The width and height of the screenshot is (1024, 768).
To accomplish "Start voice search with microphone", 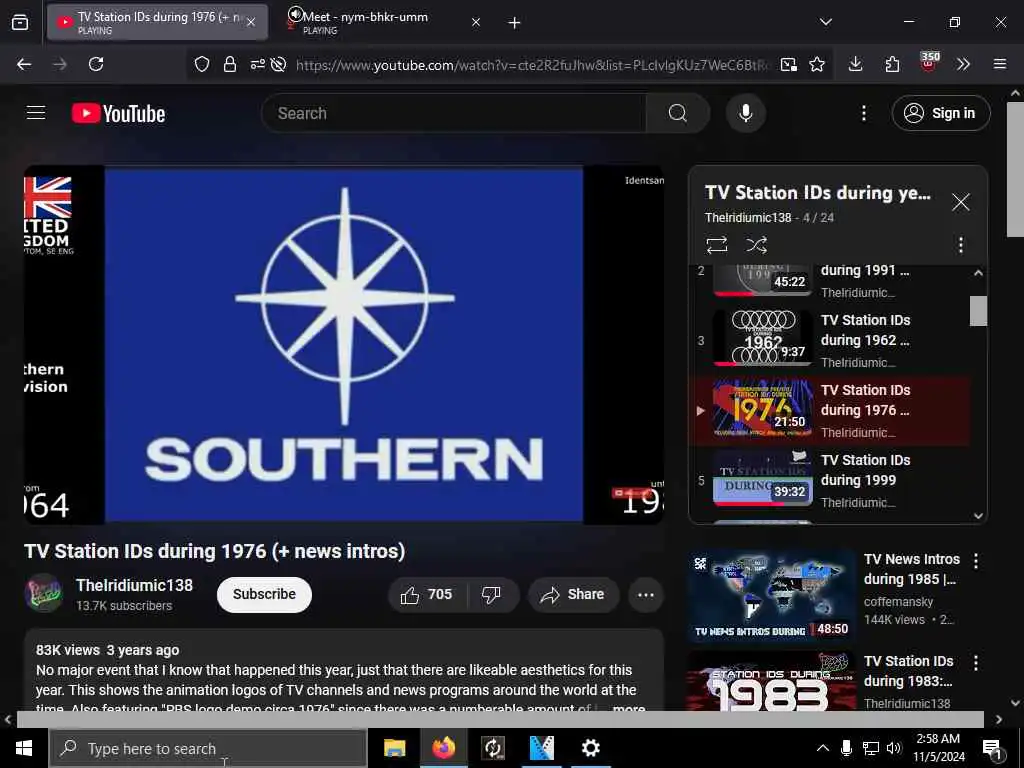I will 745,113.
